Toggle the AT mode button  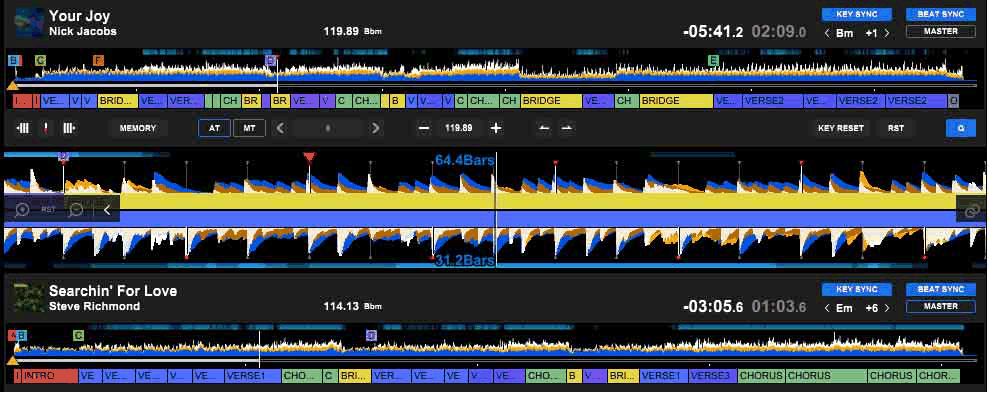coord(214,128)
